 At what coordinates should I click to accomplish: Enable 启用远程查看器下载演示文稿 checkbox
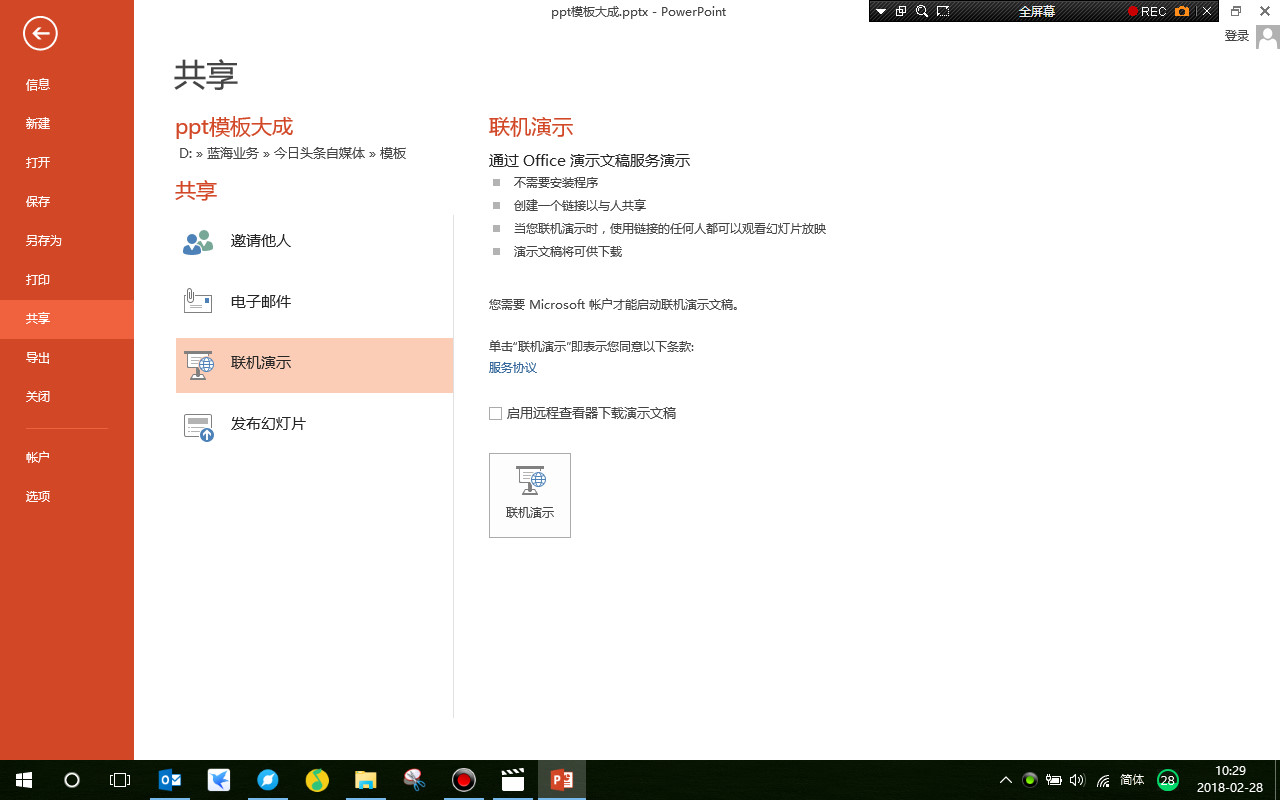click(495, 413)
